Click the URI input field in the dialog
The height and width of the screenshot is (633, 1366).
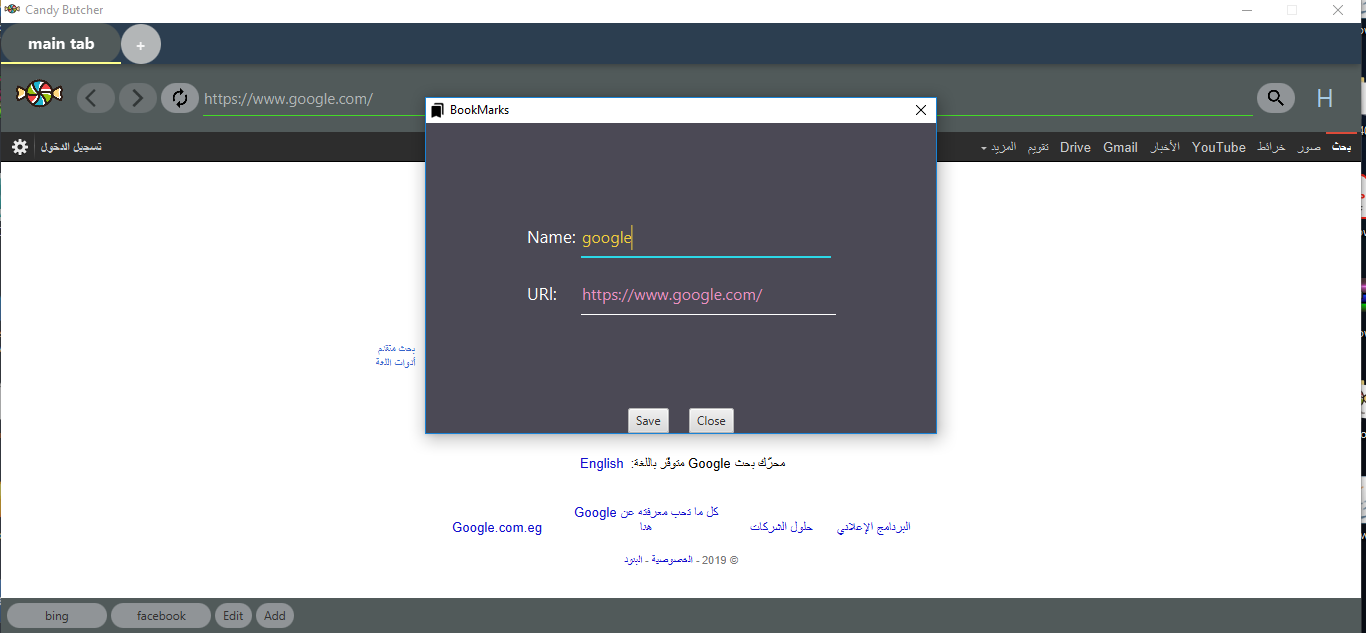[707, 294]
